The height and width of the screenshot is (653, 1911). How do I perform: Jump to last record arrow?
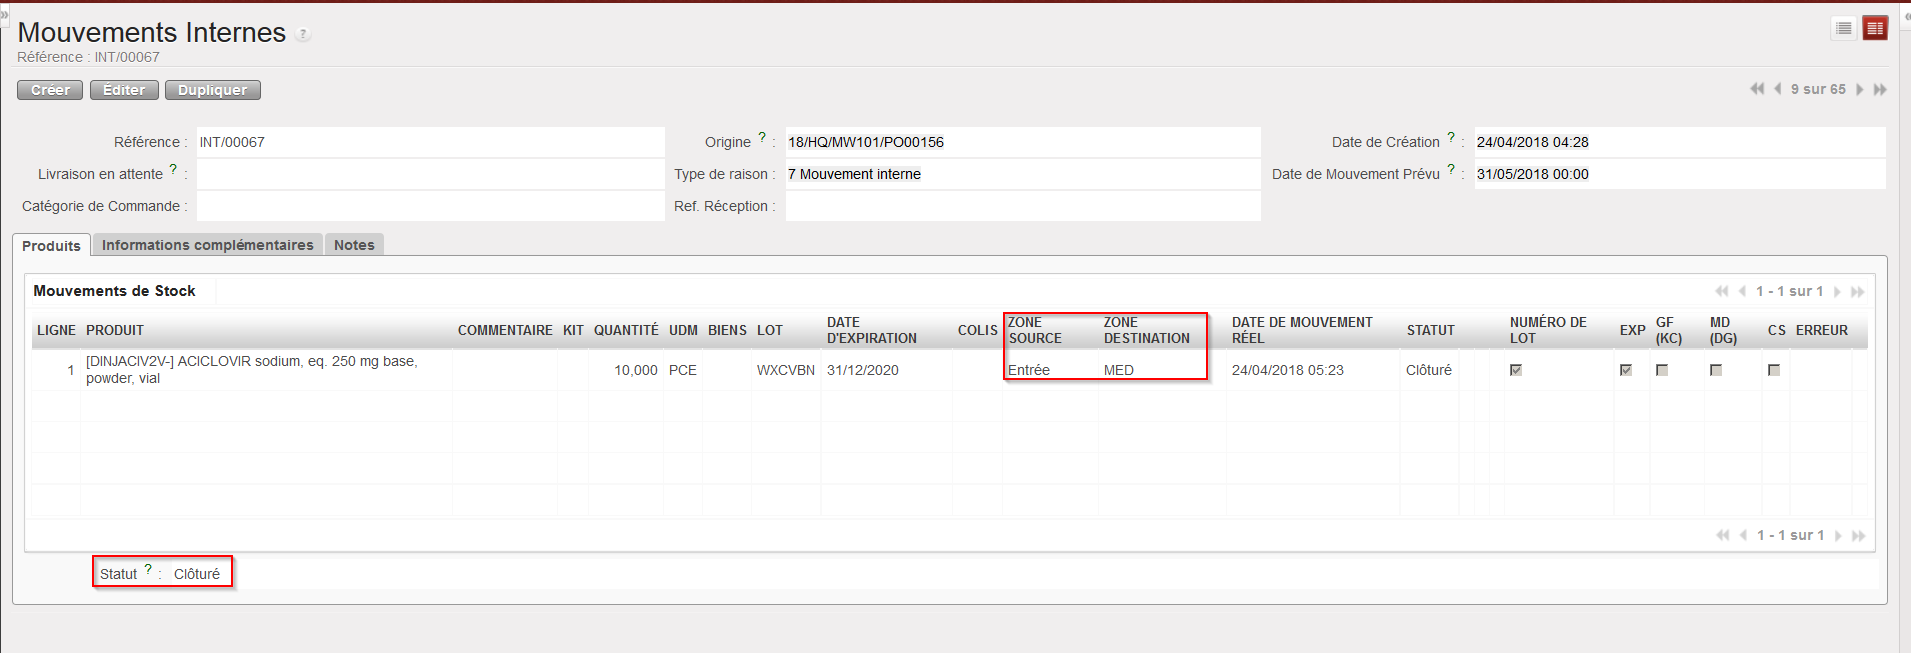(1880, 89)
